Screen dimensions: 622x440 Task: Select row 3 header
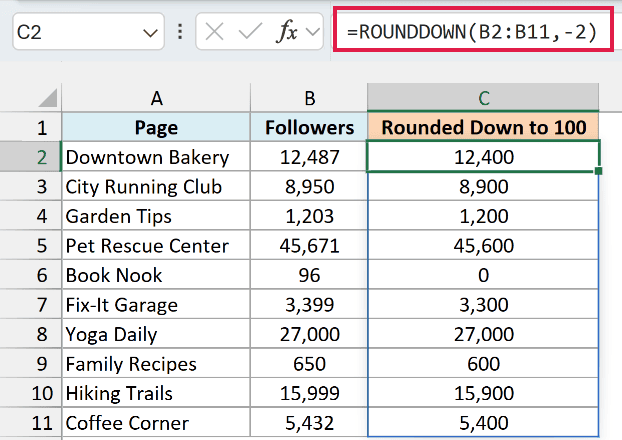click(31, 186)
